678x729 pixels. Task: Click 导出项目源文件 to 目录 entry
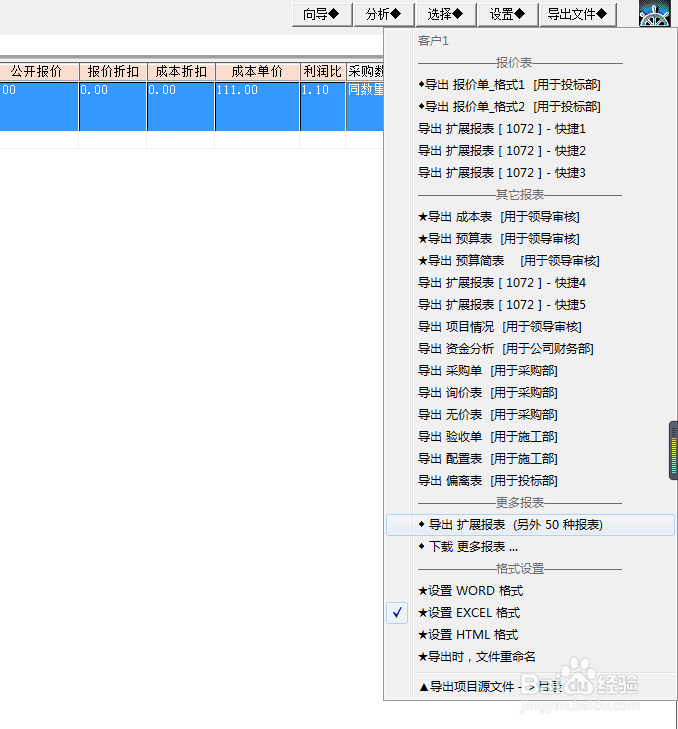[x=530, y=687]
